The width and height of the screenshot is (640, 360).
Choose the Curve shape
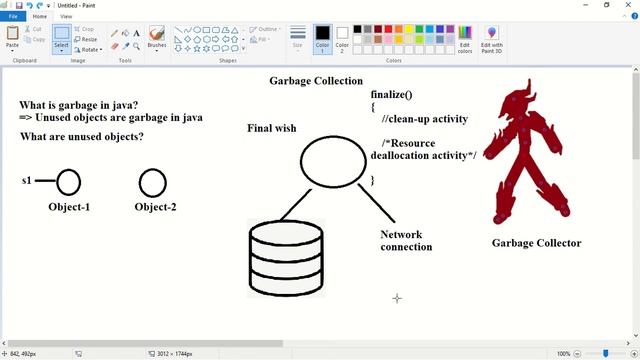(x=187, y=30)
